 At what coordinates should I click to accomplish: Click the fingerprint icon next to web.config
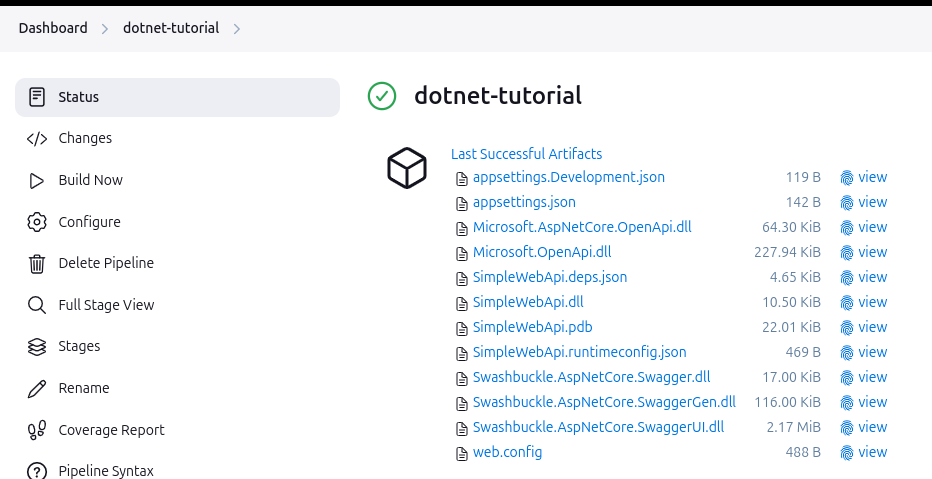[847, 452]
